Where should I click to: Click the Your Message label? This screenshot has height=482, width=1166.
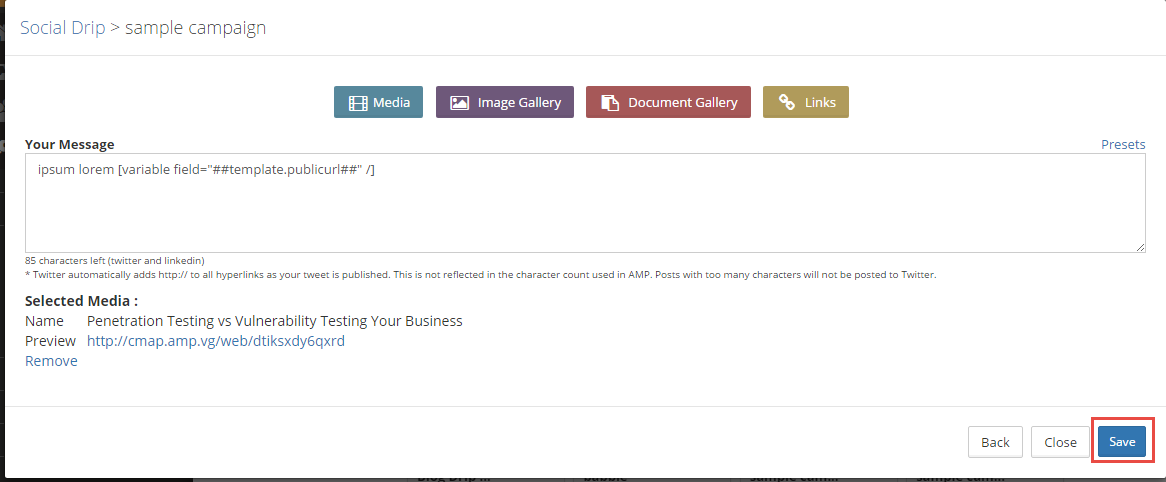(x=70, y=144)
